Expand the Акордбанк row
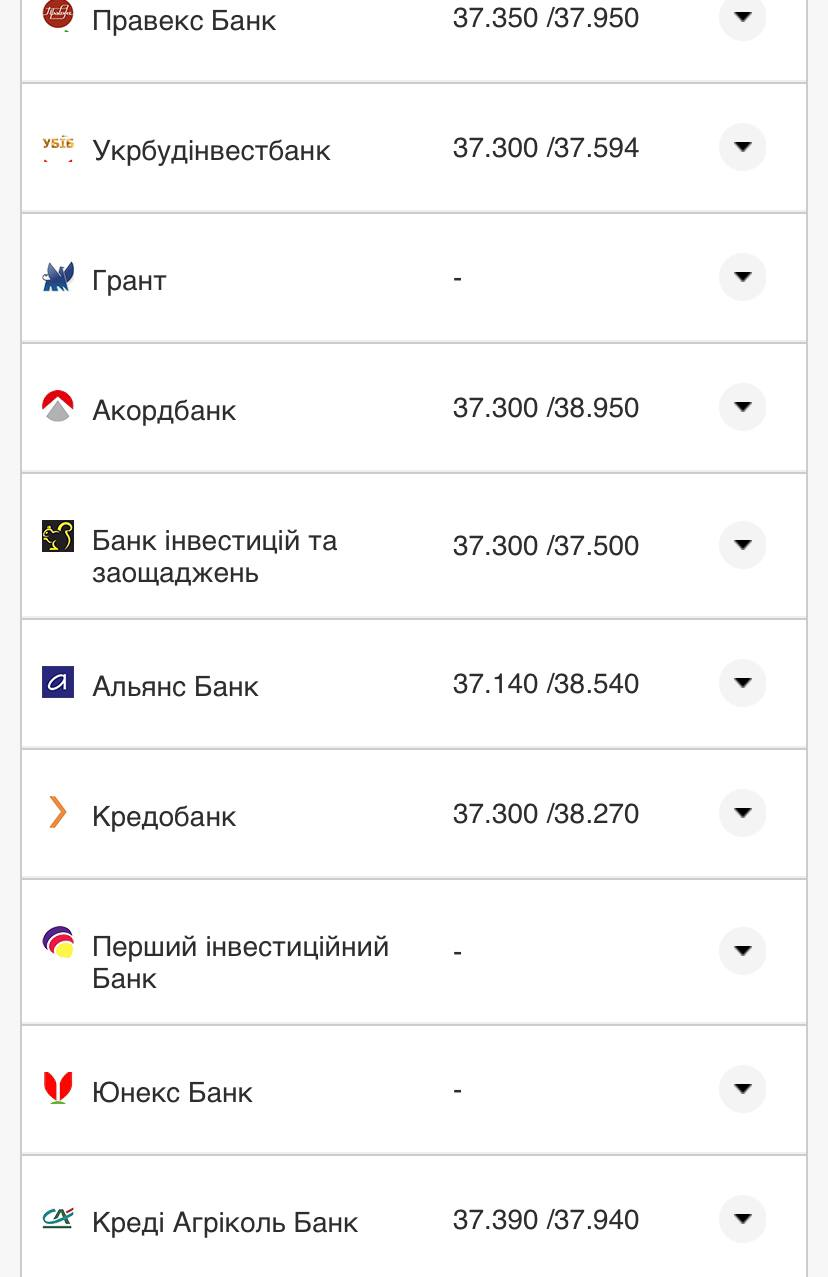This screenshot has width=828, height=1277. 742,407
